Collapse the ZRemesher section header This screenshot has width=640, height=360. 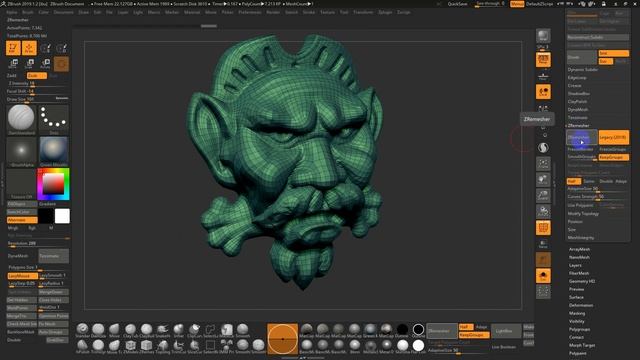tap(578, 125)
